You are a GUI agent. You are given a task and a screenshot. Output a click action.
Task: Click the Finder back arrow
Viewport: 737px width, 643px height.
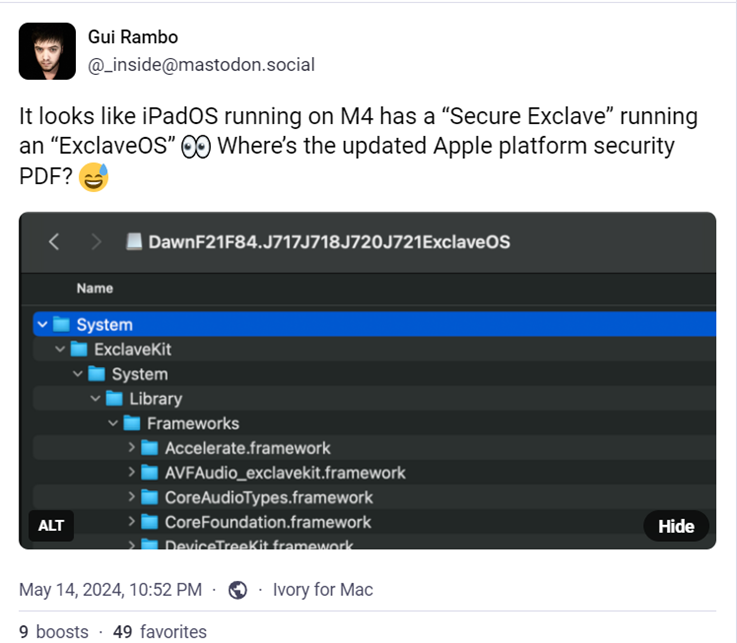coord(55,242)
